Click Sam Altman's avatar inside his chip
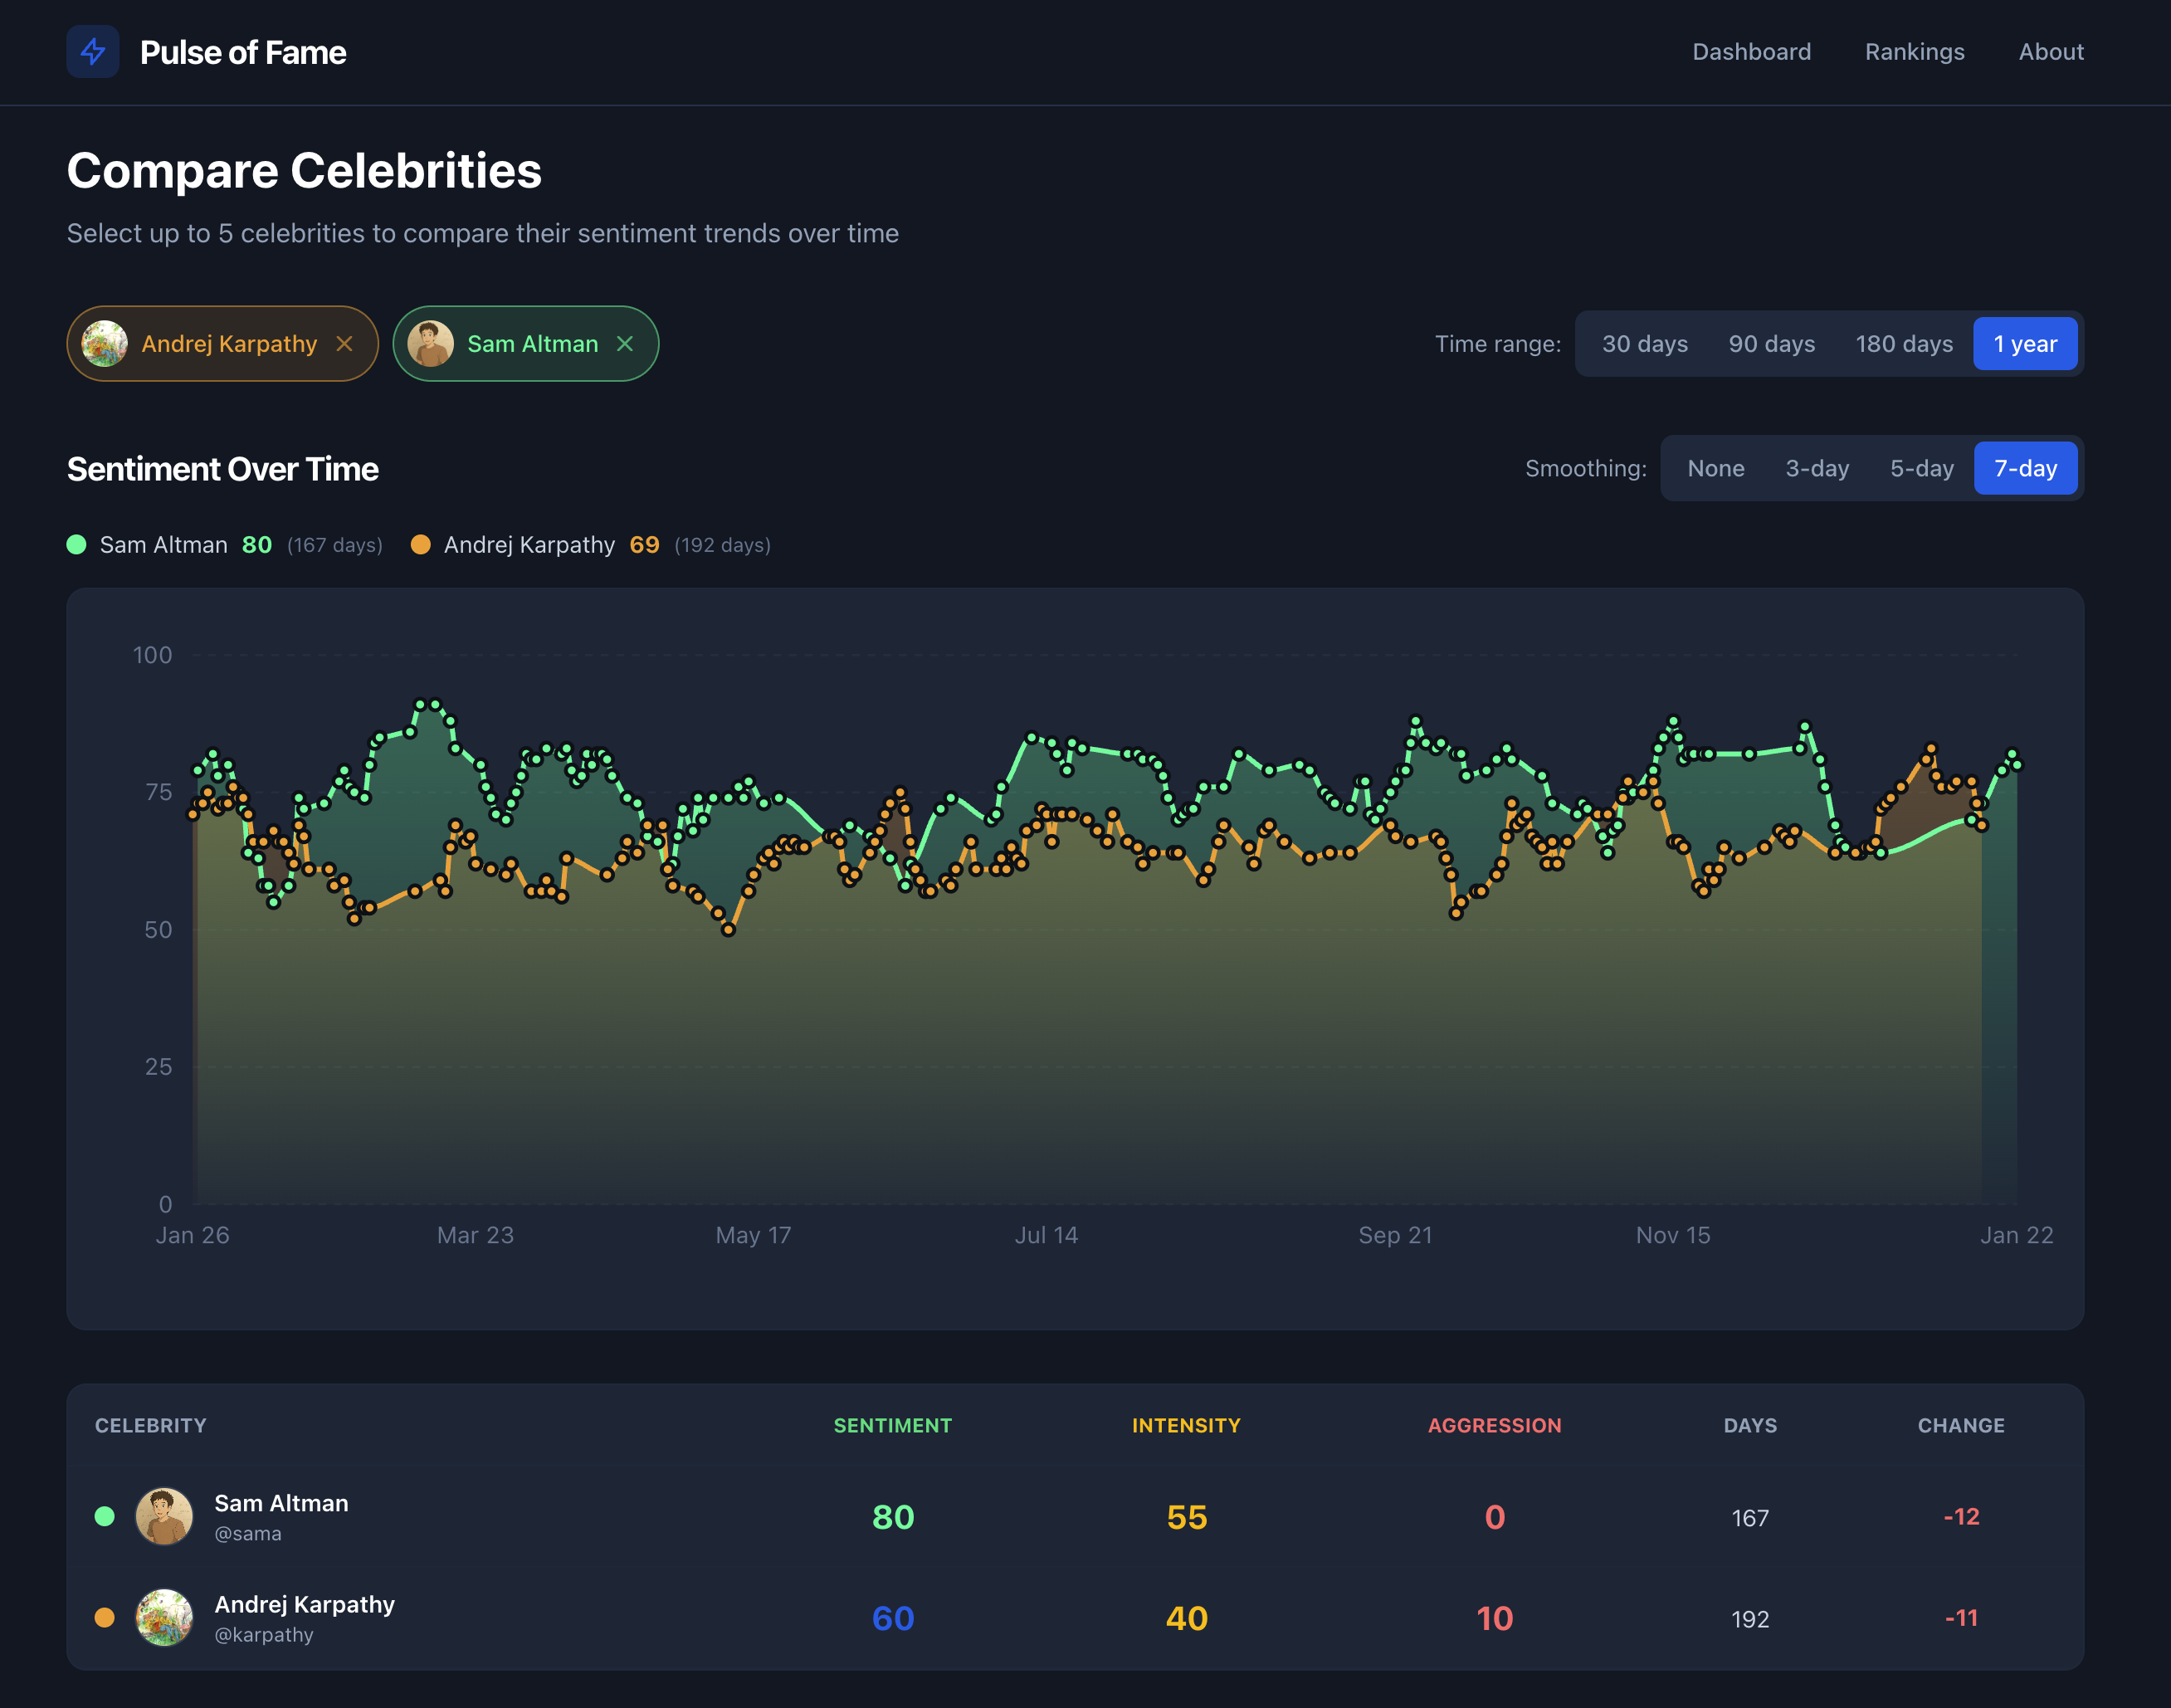Viewport: 2171px width, 1708px height. pyautogui.click(x=432, y=343)
